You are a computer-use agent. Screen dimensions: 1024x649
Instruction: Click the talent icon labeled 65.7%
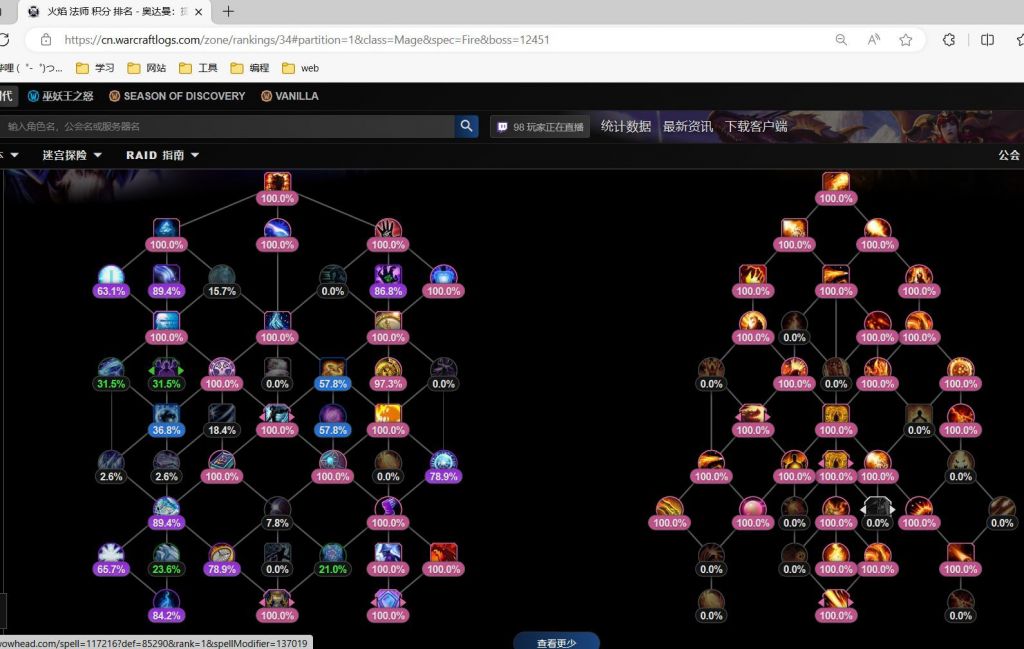pyautogui.click(x=110, y=554)
